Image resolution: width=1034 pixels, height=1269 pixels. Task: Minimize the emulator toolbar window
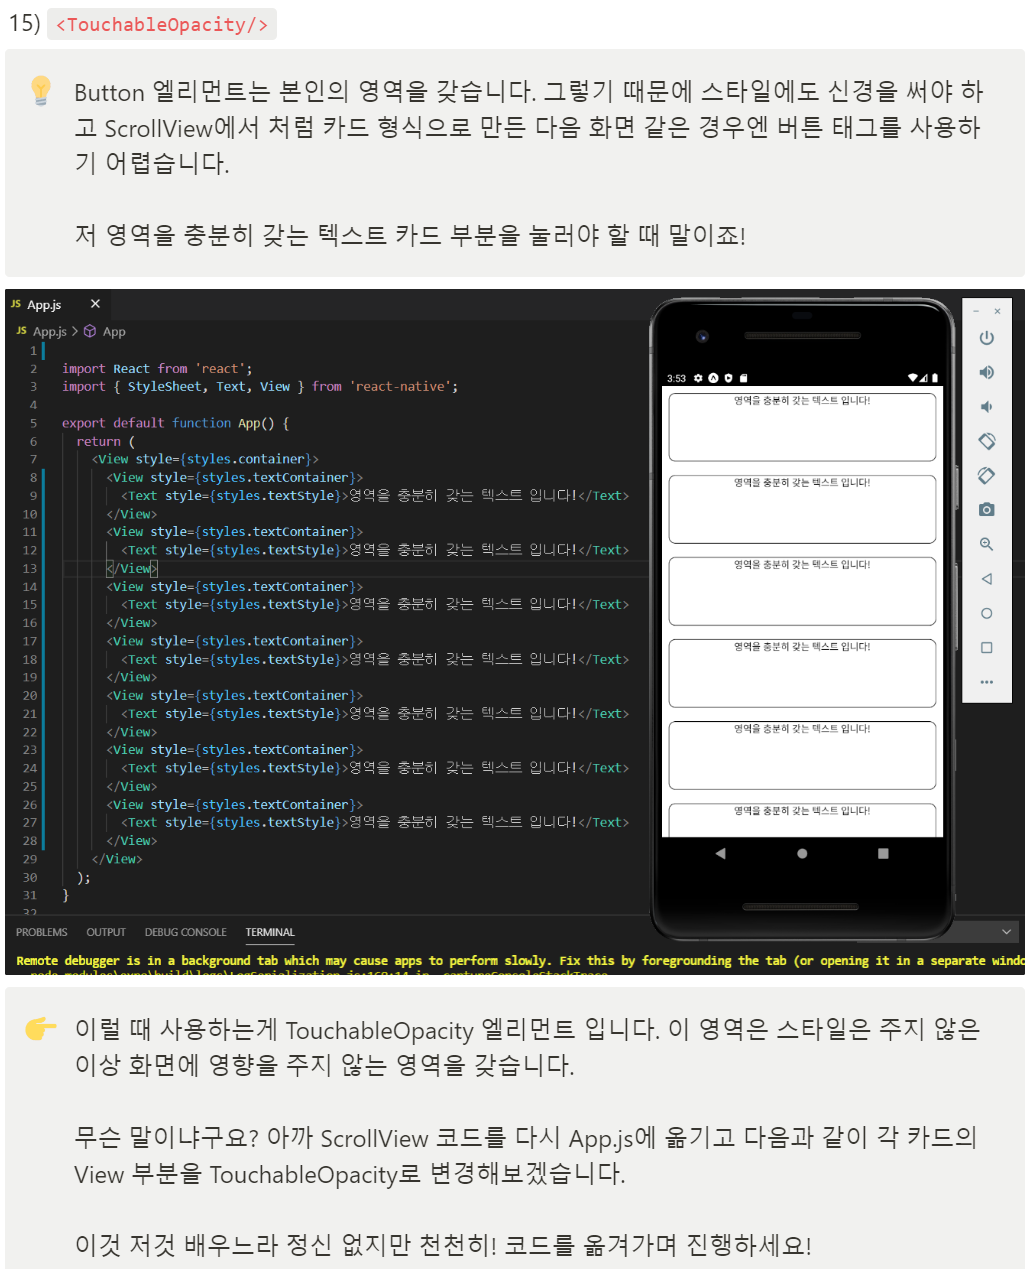976,311
